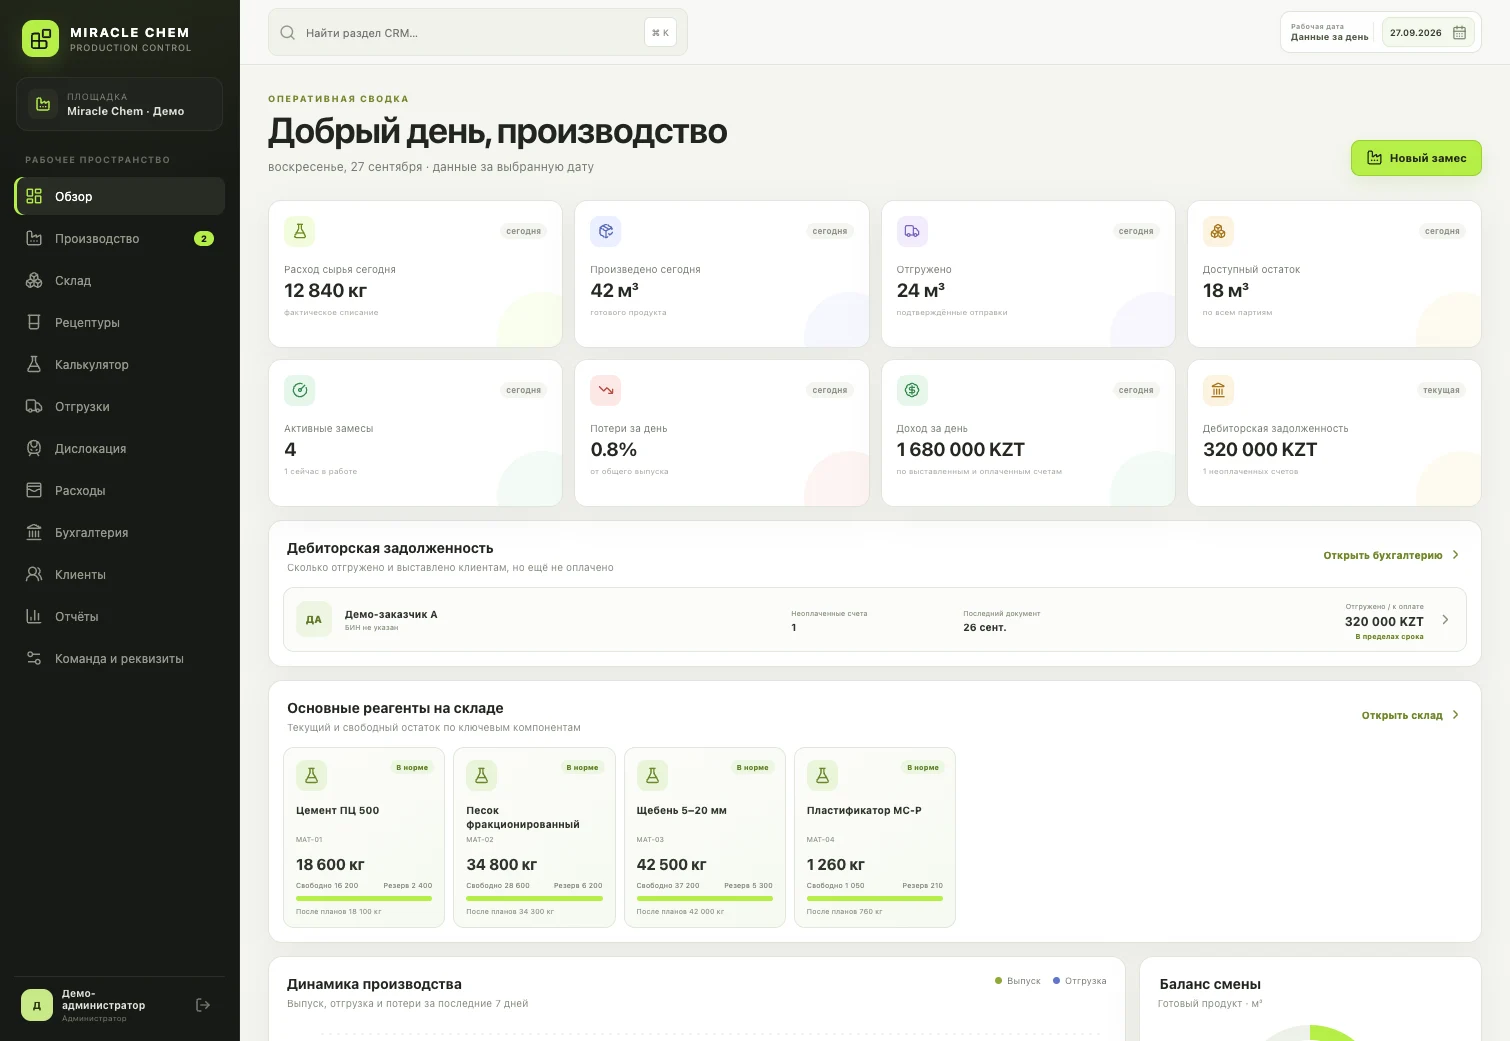Open Калькулятор sidebar section
The image size is (1510, 1041).
pos(120,364)
